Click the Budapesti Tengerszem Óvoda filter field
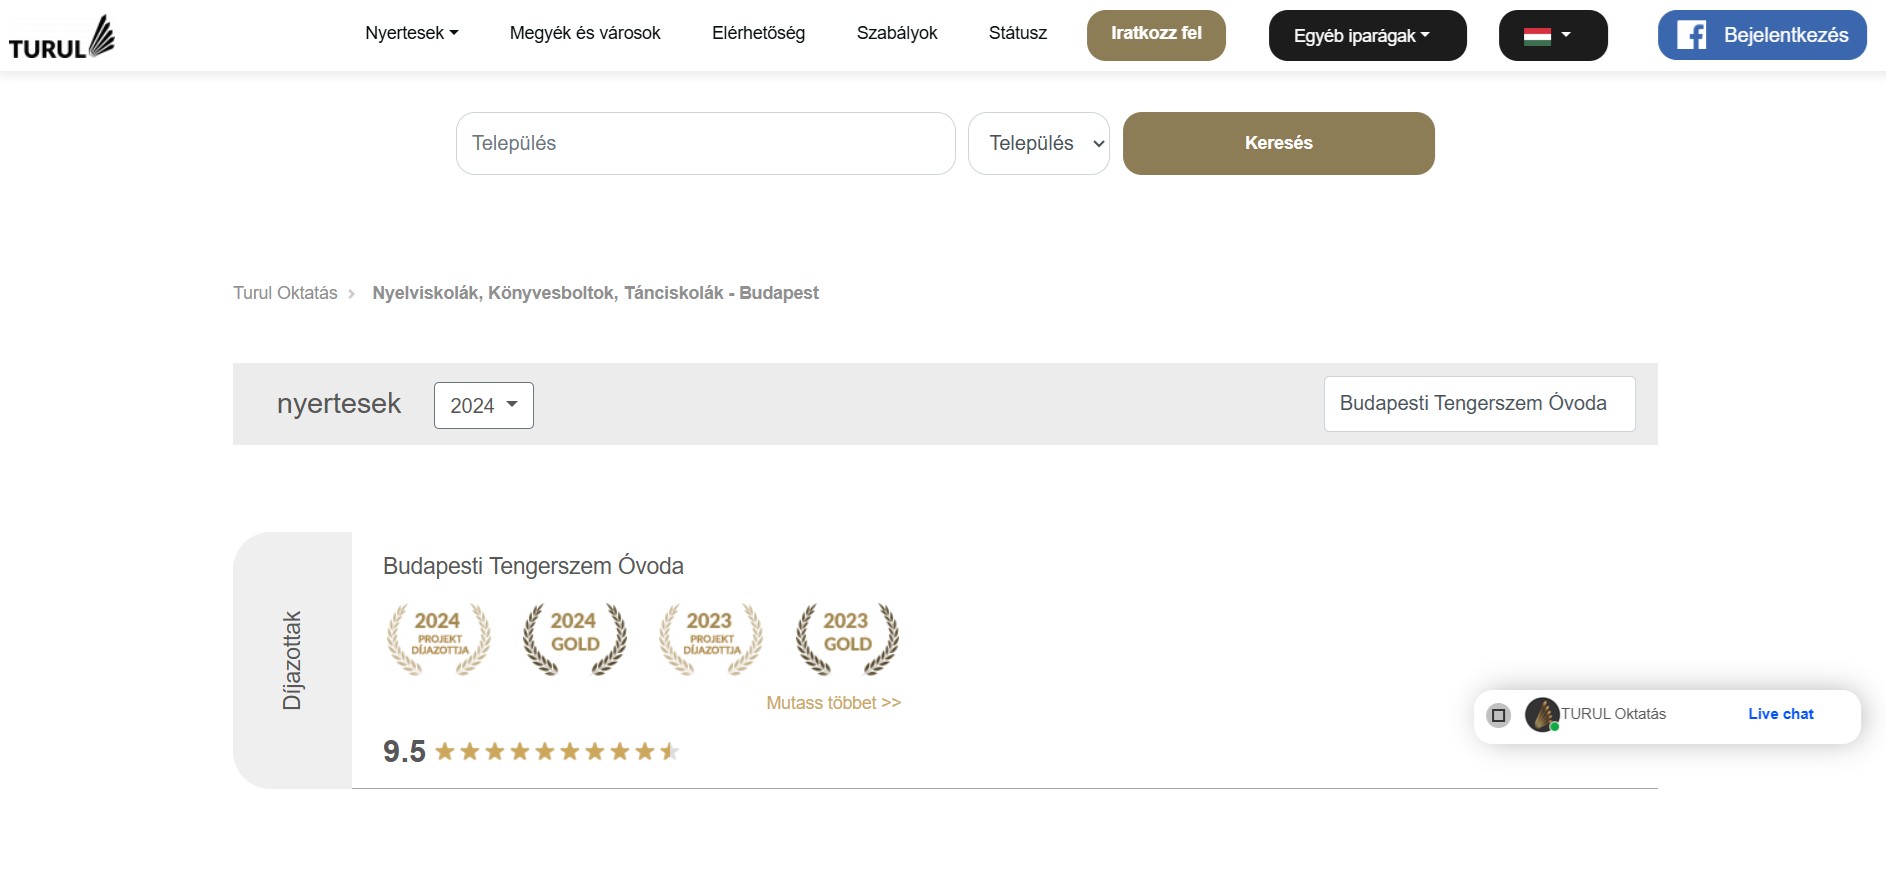This screenshot has width=1886, height=869. click(1480, 403)
